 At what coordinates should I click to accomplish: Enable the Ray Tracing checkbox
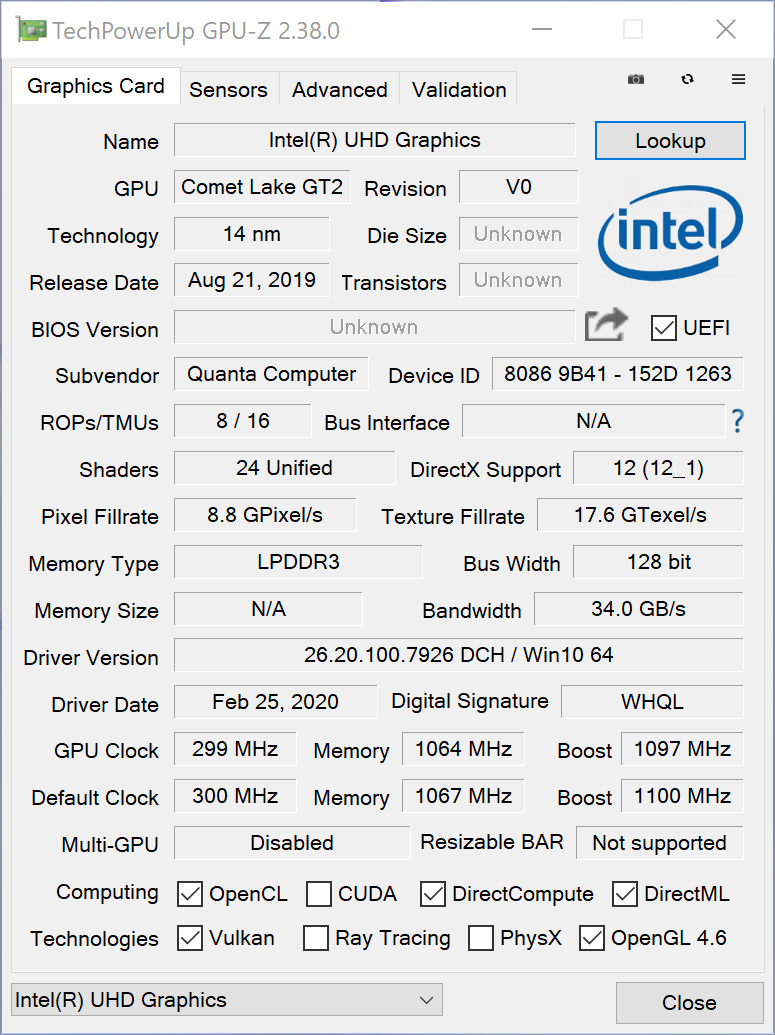316,938
